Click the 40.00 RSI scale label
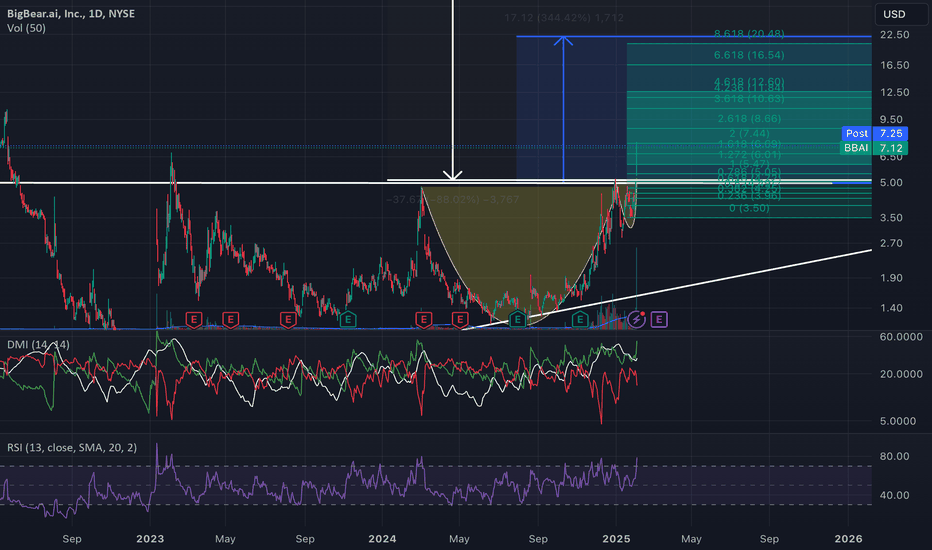 (x=895, y=495)
